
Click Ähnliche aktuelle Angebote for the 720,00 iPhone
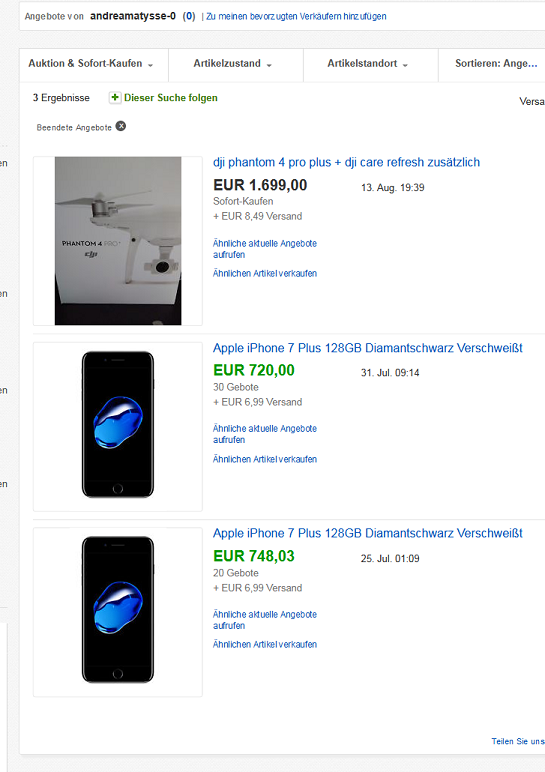(265, 434)
